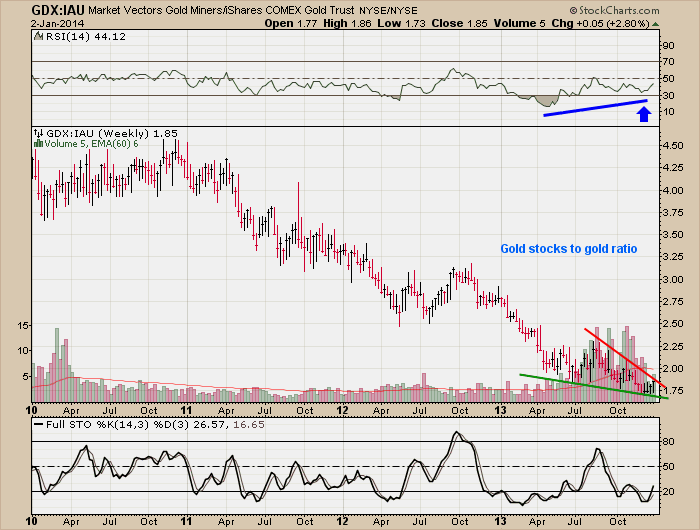Click the Volume 5 header value

click(519, 23)
